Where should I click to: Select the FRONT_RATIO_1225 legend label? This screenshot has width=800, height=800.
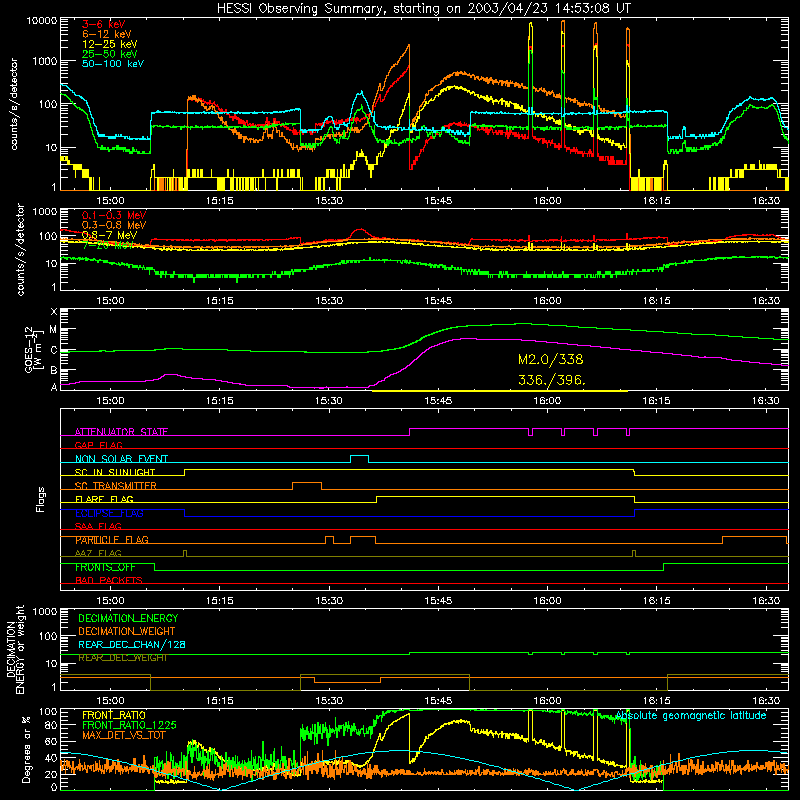point(129,725)
